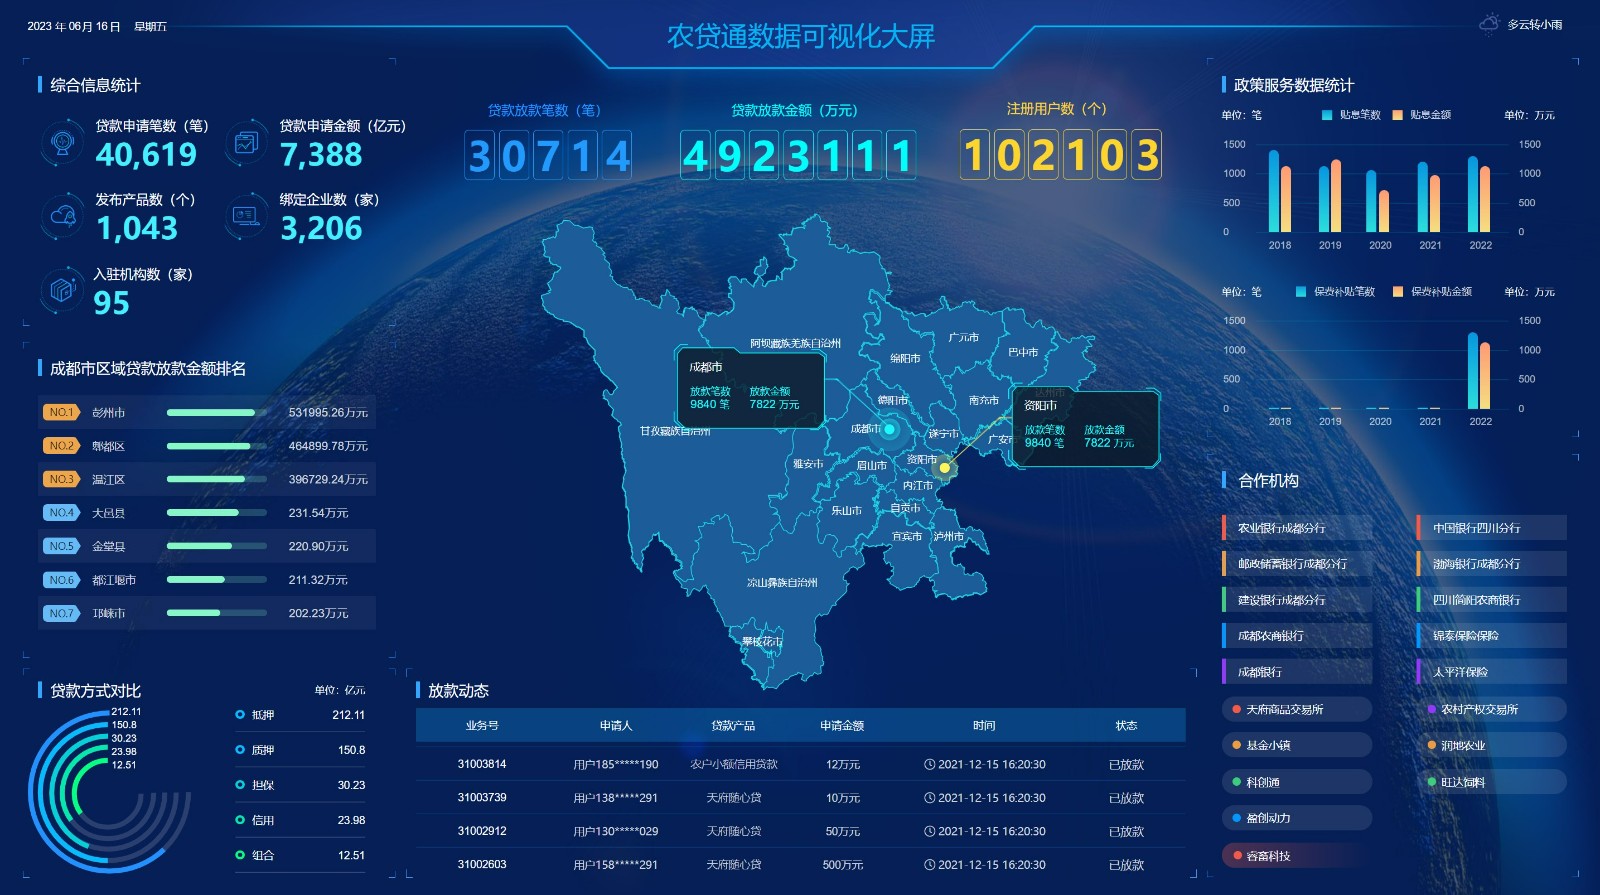
Task: Click the 发布产品数 cloud icon
Action: (63, 216)
